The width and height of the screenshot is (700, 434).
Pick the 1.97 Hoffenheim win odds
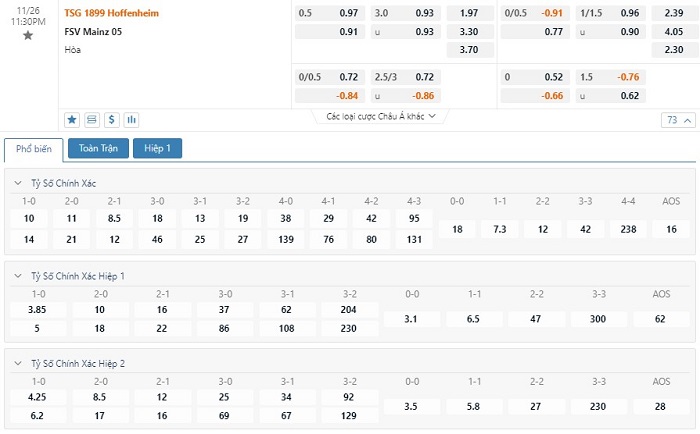tap(468, 13)
